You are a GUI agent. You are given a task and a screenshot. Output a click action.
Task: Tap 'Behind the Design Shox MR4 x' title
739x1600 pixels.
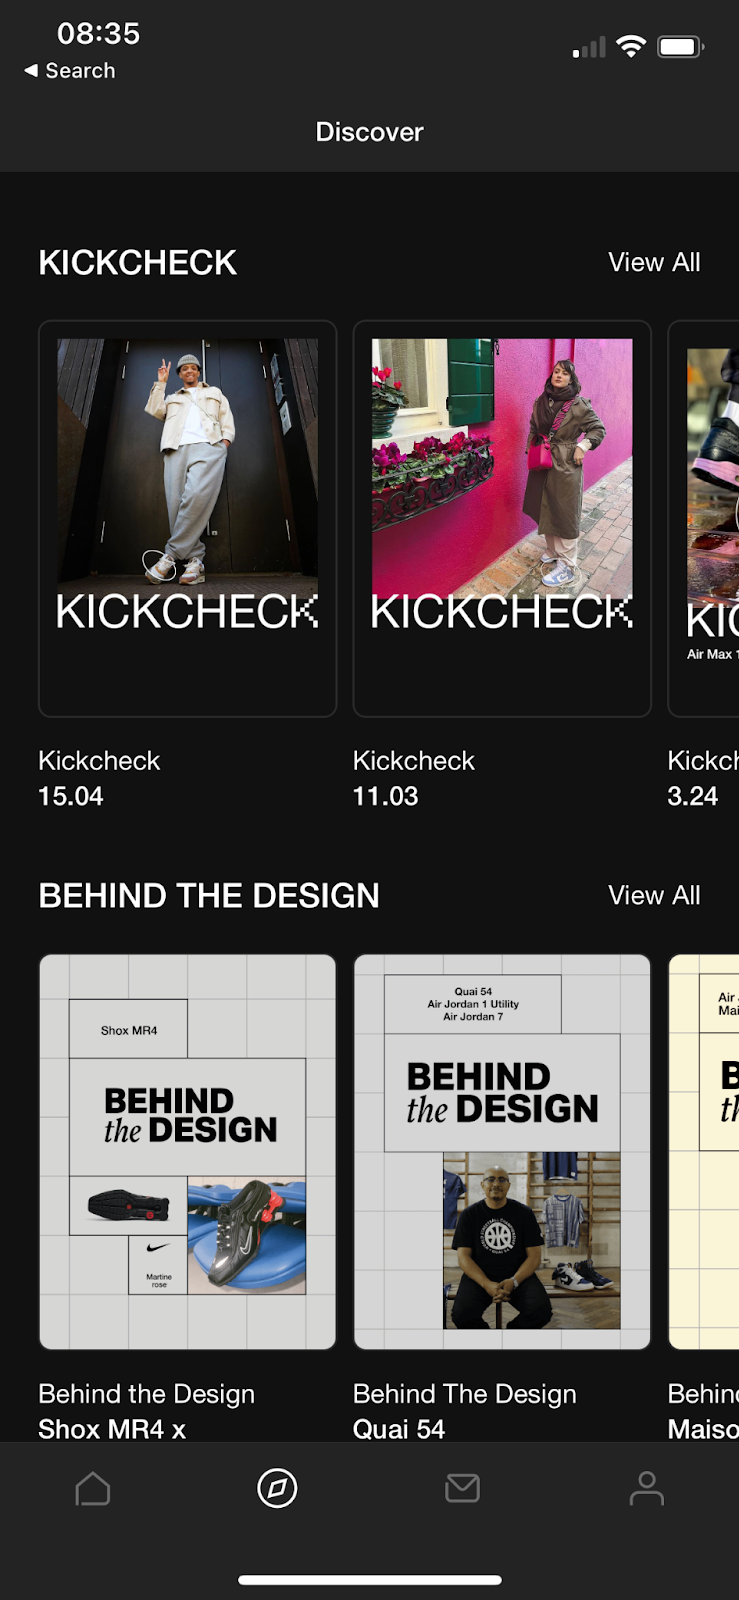[146, 1411]
